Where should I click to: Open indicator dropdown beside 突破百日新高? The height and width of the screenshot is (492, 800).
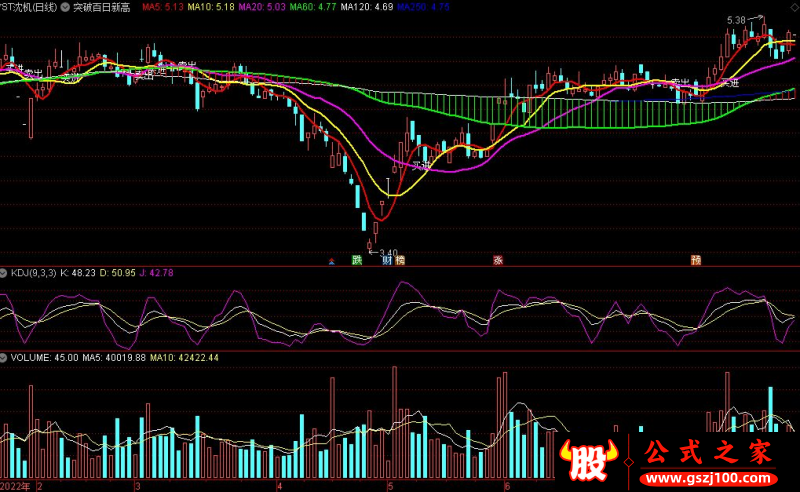(x=65, y=7)
